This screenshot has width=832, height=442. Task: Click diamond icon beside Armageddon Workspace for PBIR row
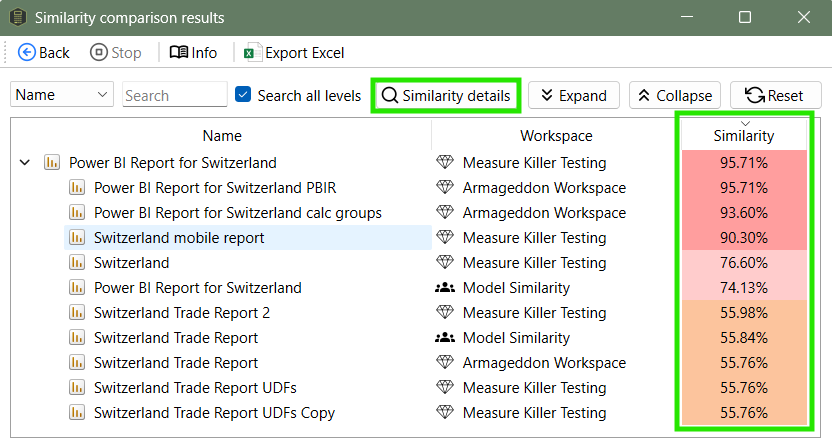(445, 187)
